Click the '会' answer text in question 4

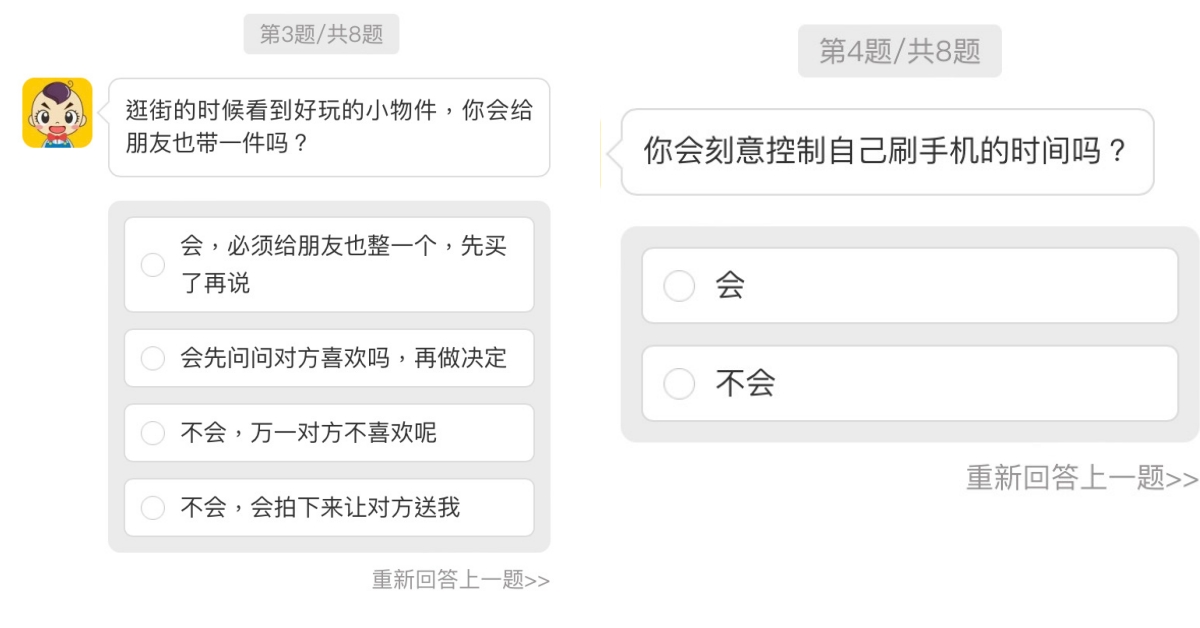(x=730, y=286)
